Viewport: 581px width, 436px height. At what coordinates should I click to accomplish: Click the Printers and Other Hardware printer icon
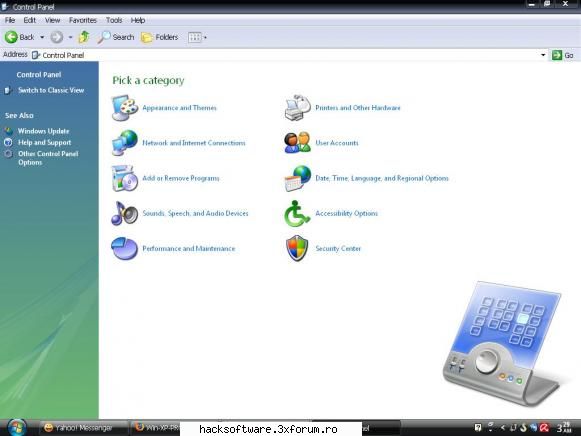click(298, 108)
